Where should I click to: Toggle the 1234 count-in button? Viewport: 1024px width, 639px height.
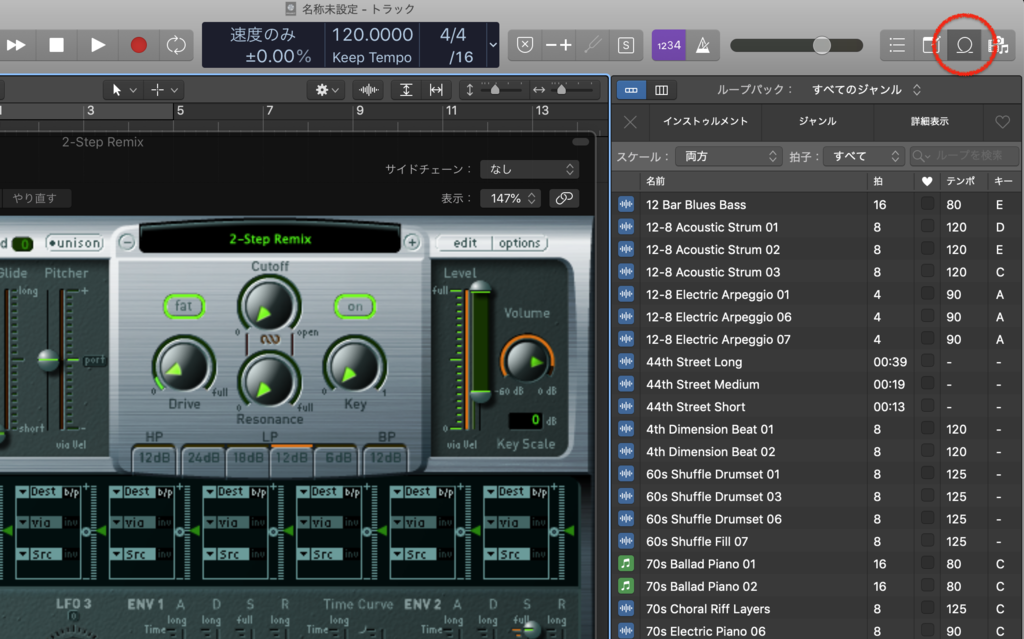pyautogui.click(x=669, y=45)
